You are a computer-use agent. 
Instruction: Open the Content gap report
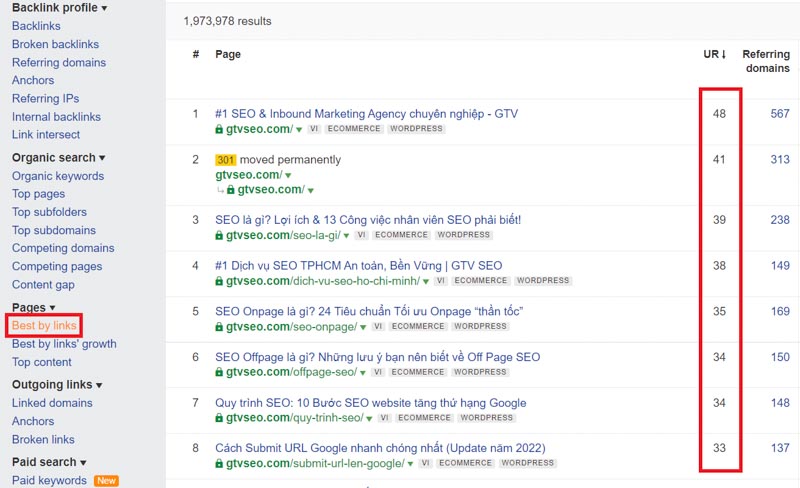click(43, 285)
